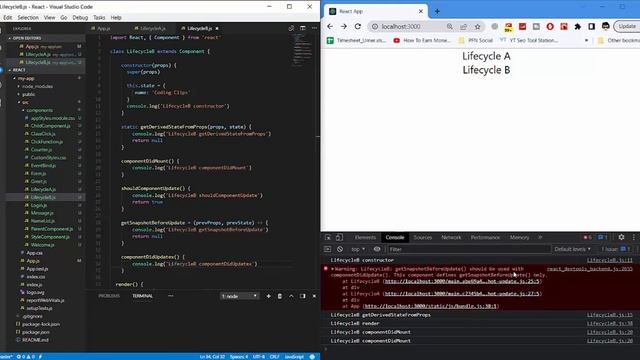Click the Chrome forward arrow
The height and width of the screenshot is (360, 640).
344,27
